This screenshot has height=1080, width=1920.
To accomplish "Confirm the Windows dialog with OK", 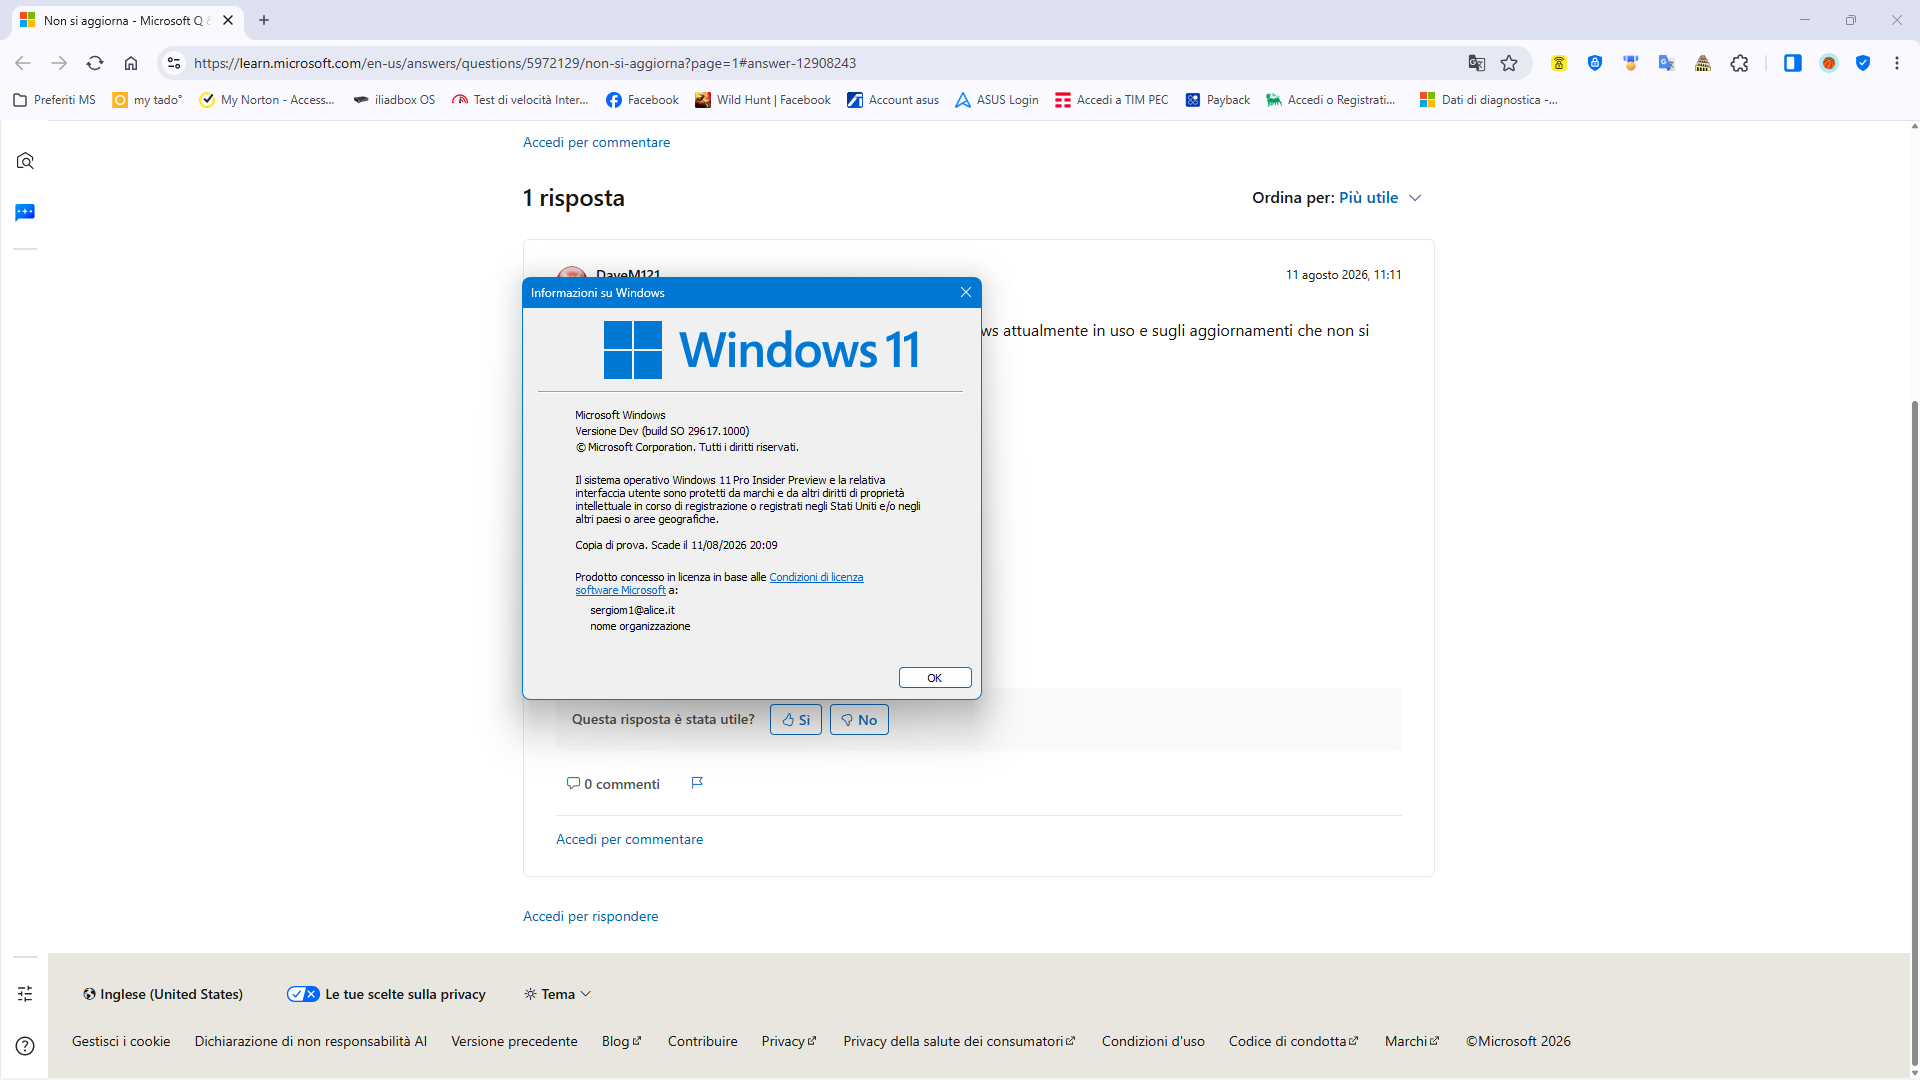I will click(935, 678).
